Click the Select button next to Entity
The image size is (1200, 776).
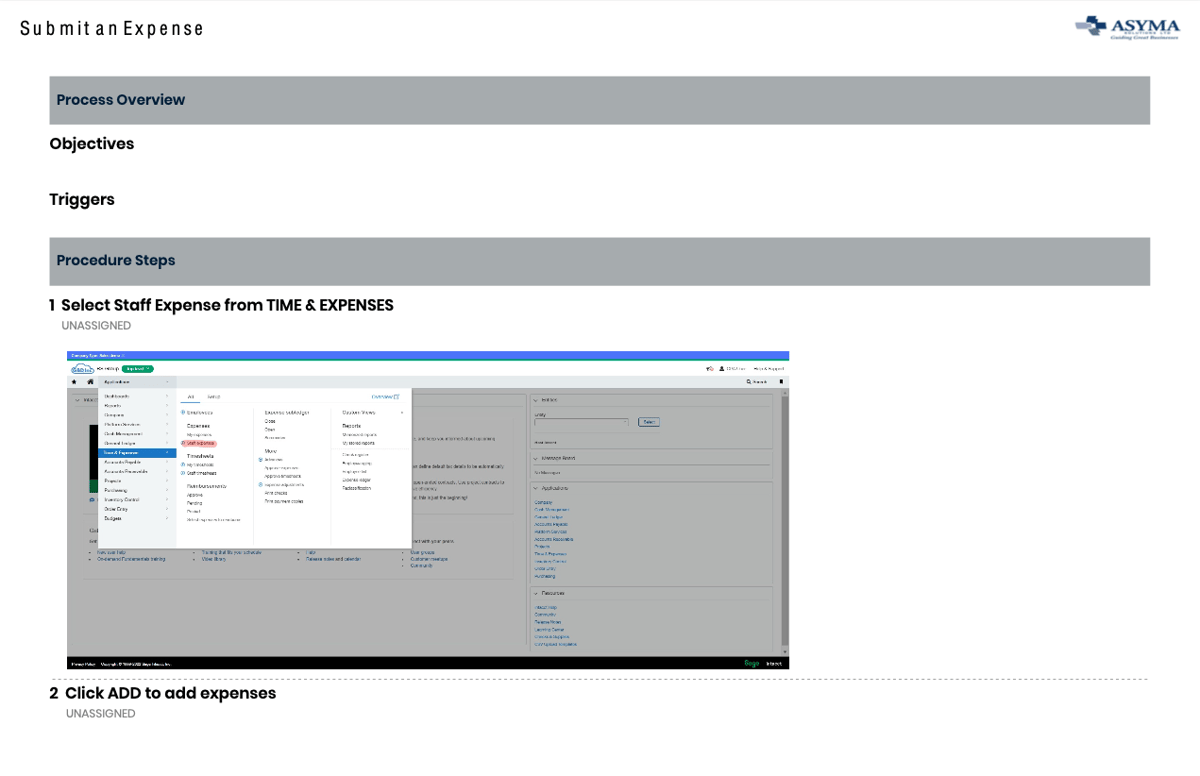[x=648, y=422]
